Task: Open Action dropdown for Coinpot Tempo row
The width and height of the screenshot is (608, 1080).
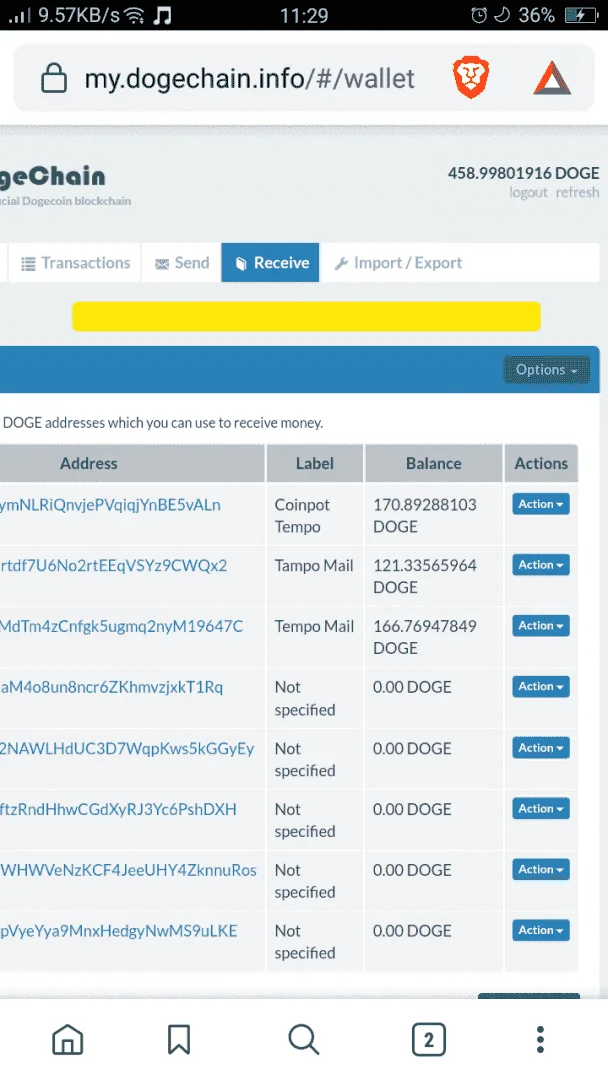Action: pyautogui.click(x=541, y=504)
